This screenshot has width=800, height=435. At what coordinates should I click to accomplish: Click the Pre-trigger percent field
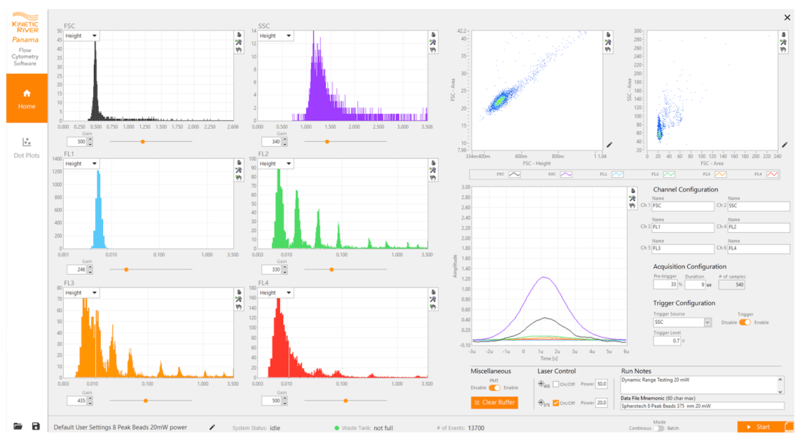click(x=665, y=285)
